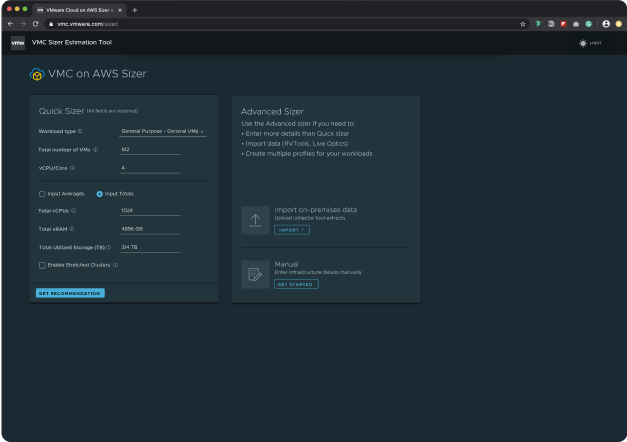Screen dimensions: 627x442
Task: Click Get Started button under Manual
Action: click(x=296, y=284)
